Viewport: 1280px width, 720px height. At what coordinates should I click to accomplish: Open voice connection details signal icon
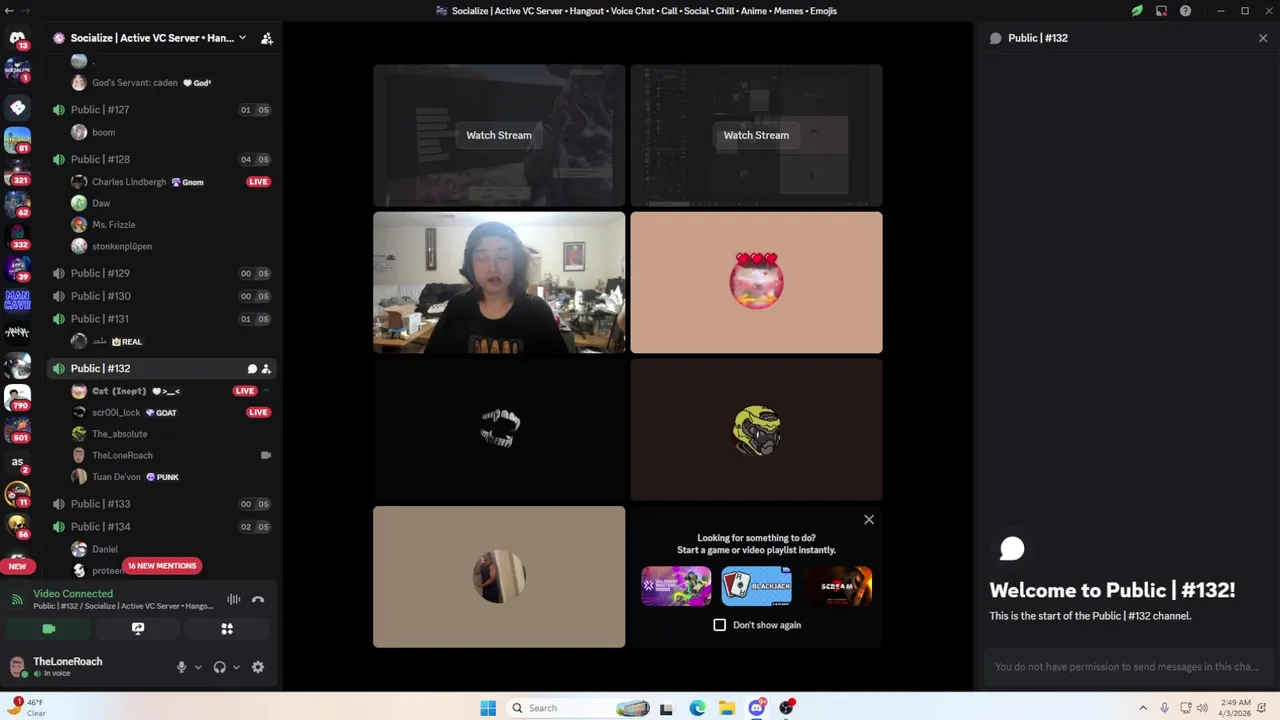pos(17,599)
